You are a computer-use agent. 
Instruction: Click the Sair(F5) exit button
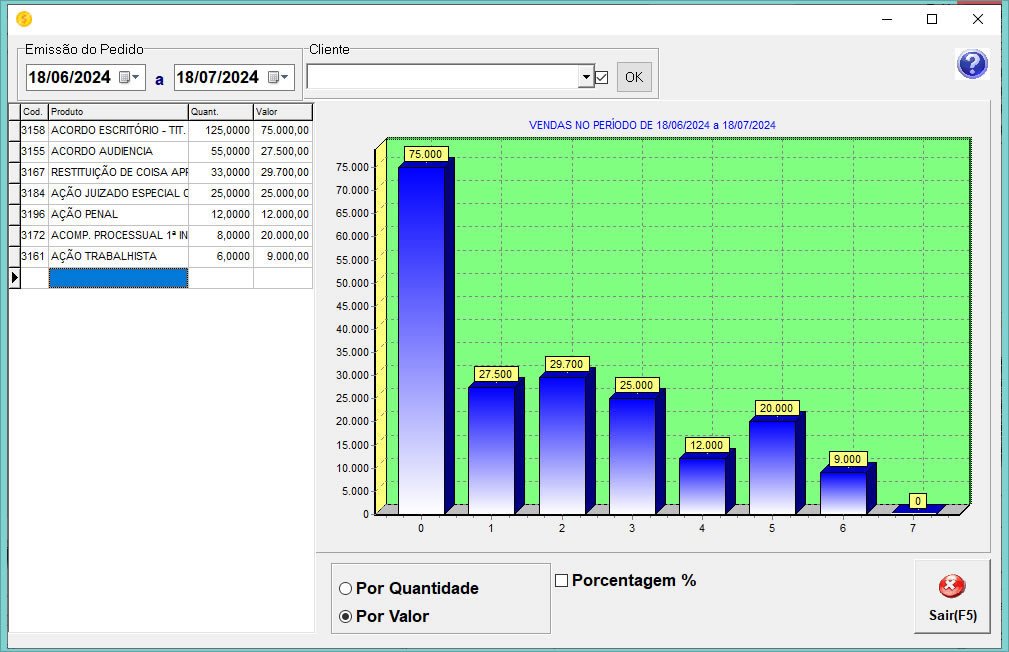(952, 597)
